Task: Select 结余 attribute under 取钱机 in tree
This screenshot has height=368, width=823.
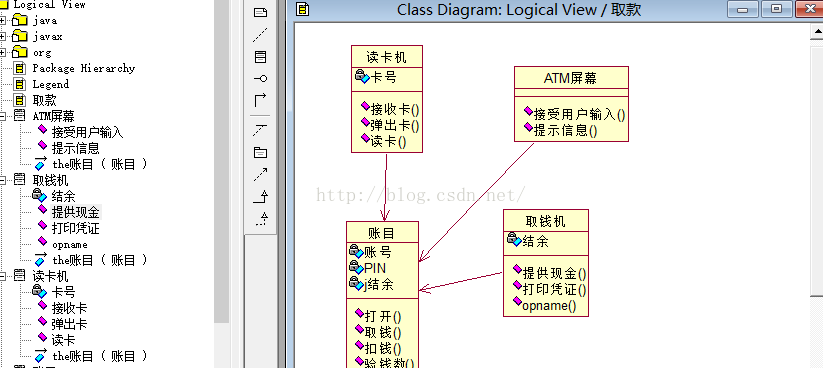Action: click(x=64, y=196)
